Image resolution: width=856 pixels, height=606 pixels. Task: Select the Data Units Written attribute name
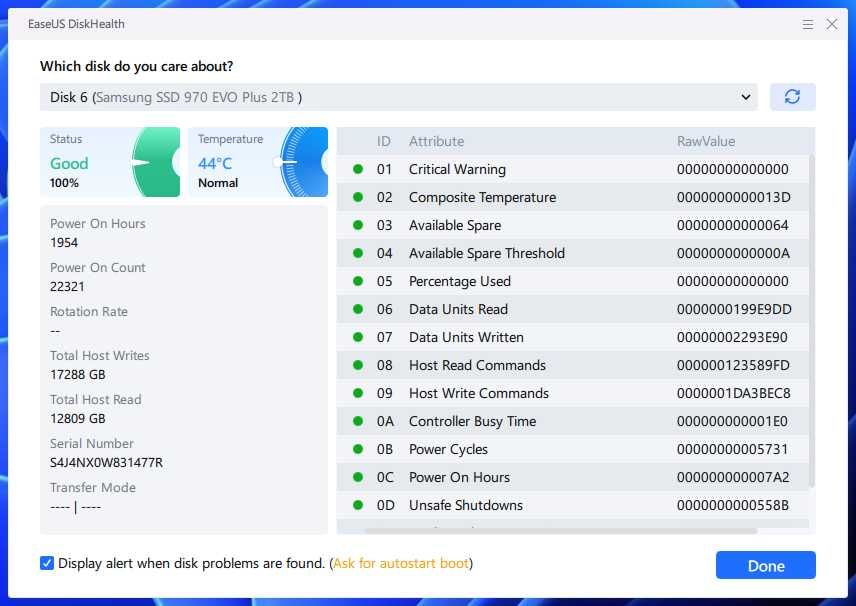466,337
